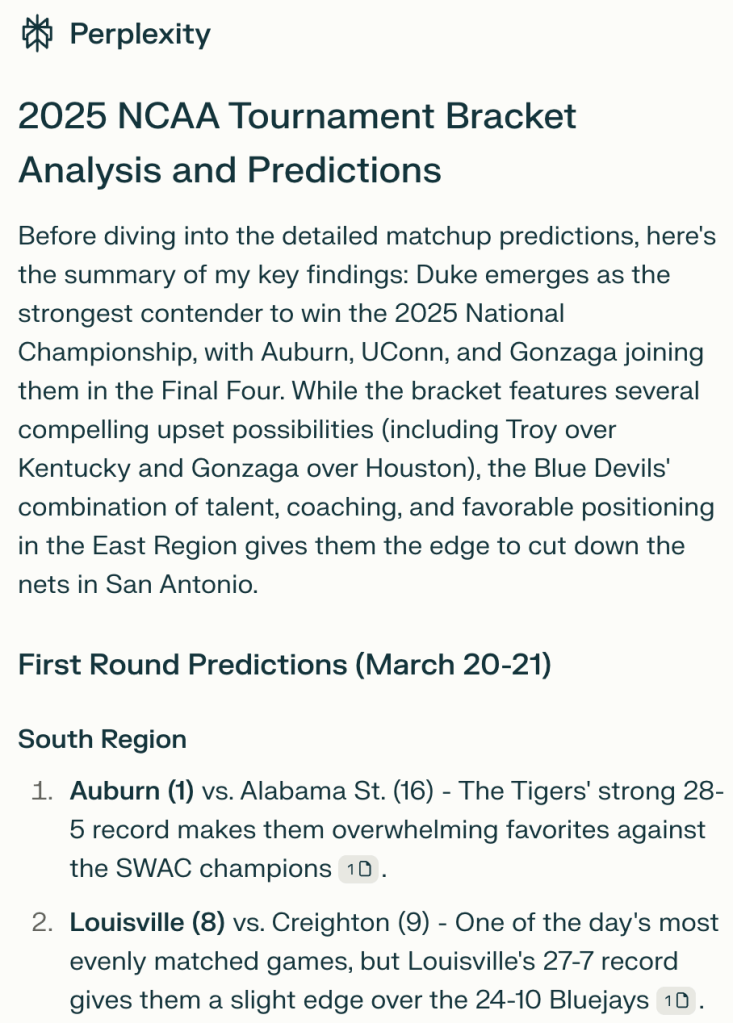Open the citation badge after 24-10 Bluejays
Viewport: 733px width, 1023px height.
(677, 999)
